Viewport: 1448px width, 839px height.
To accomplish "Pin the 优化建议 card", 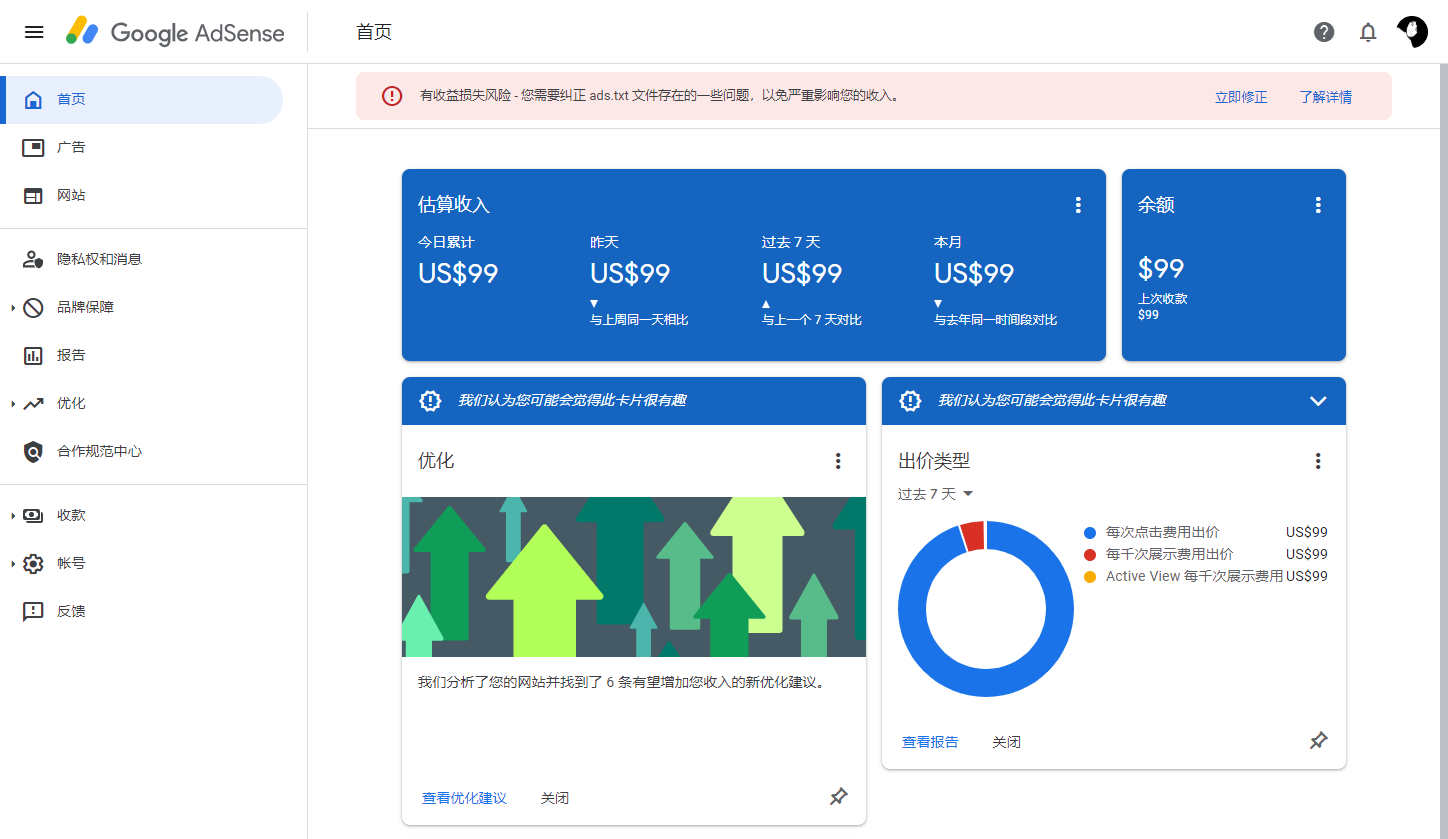I will [x=838, y=796].
